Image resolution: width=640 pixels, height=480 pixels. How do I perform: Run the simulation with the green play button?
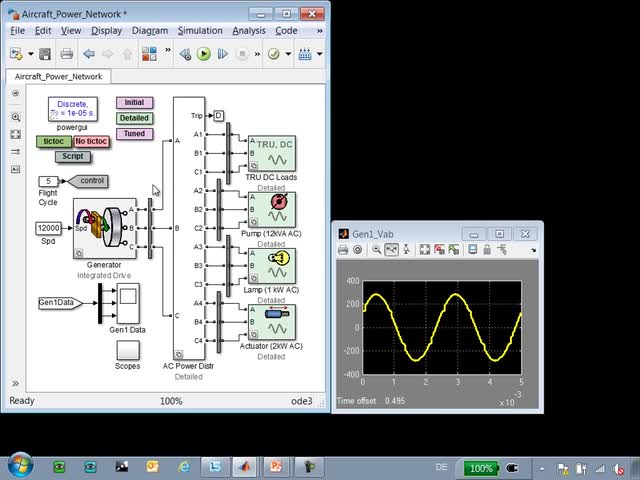click(x=203, y=54)
